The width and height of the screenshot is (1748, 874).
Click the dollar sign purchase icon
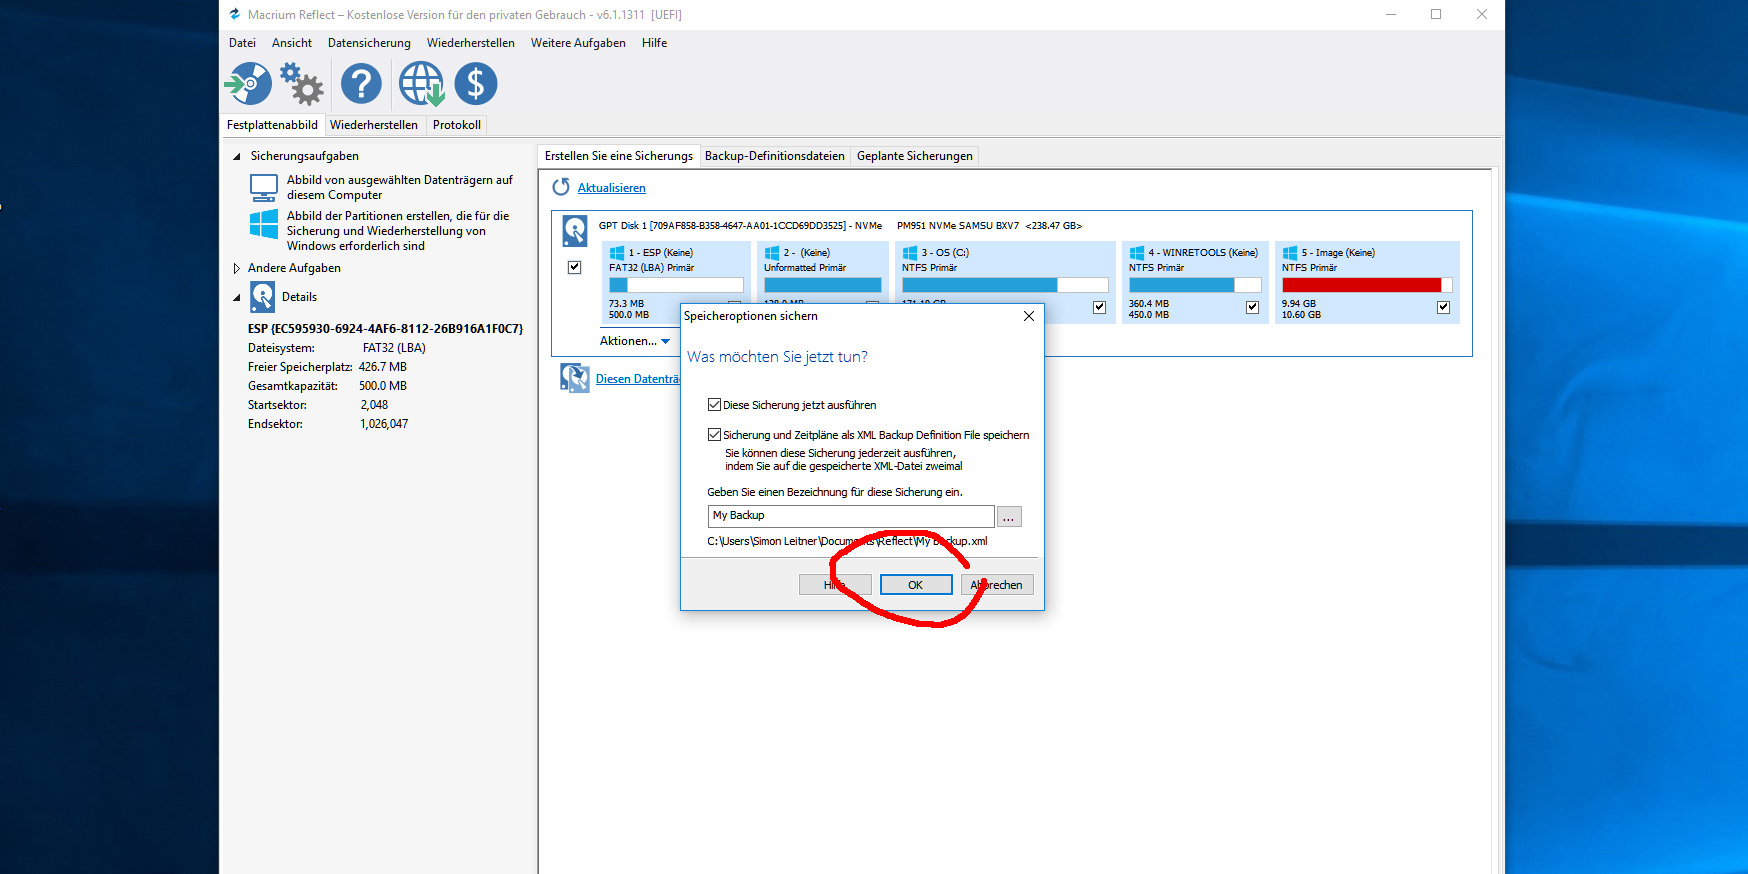[476, 84]
